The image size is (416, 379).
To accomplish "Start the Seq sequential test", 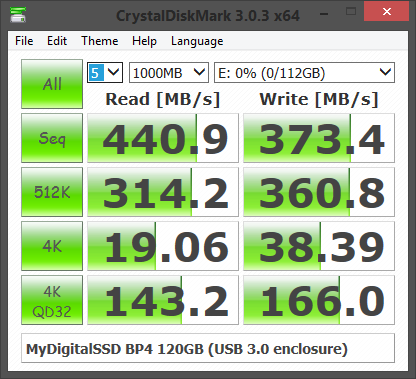I will coord(52,138).
